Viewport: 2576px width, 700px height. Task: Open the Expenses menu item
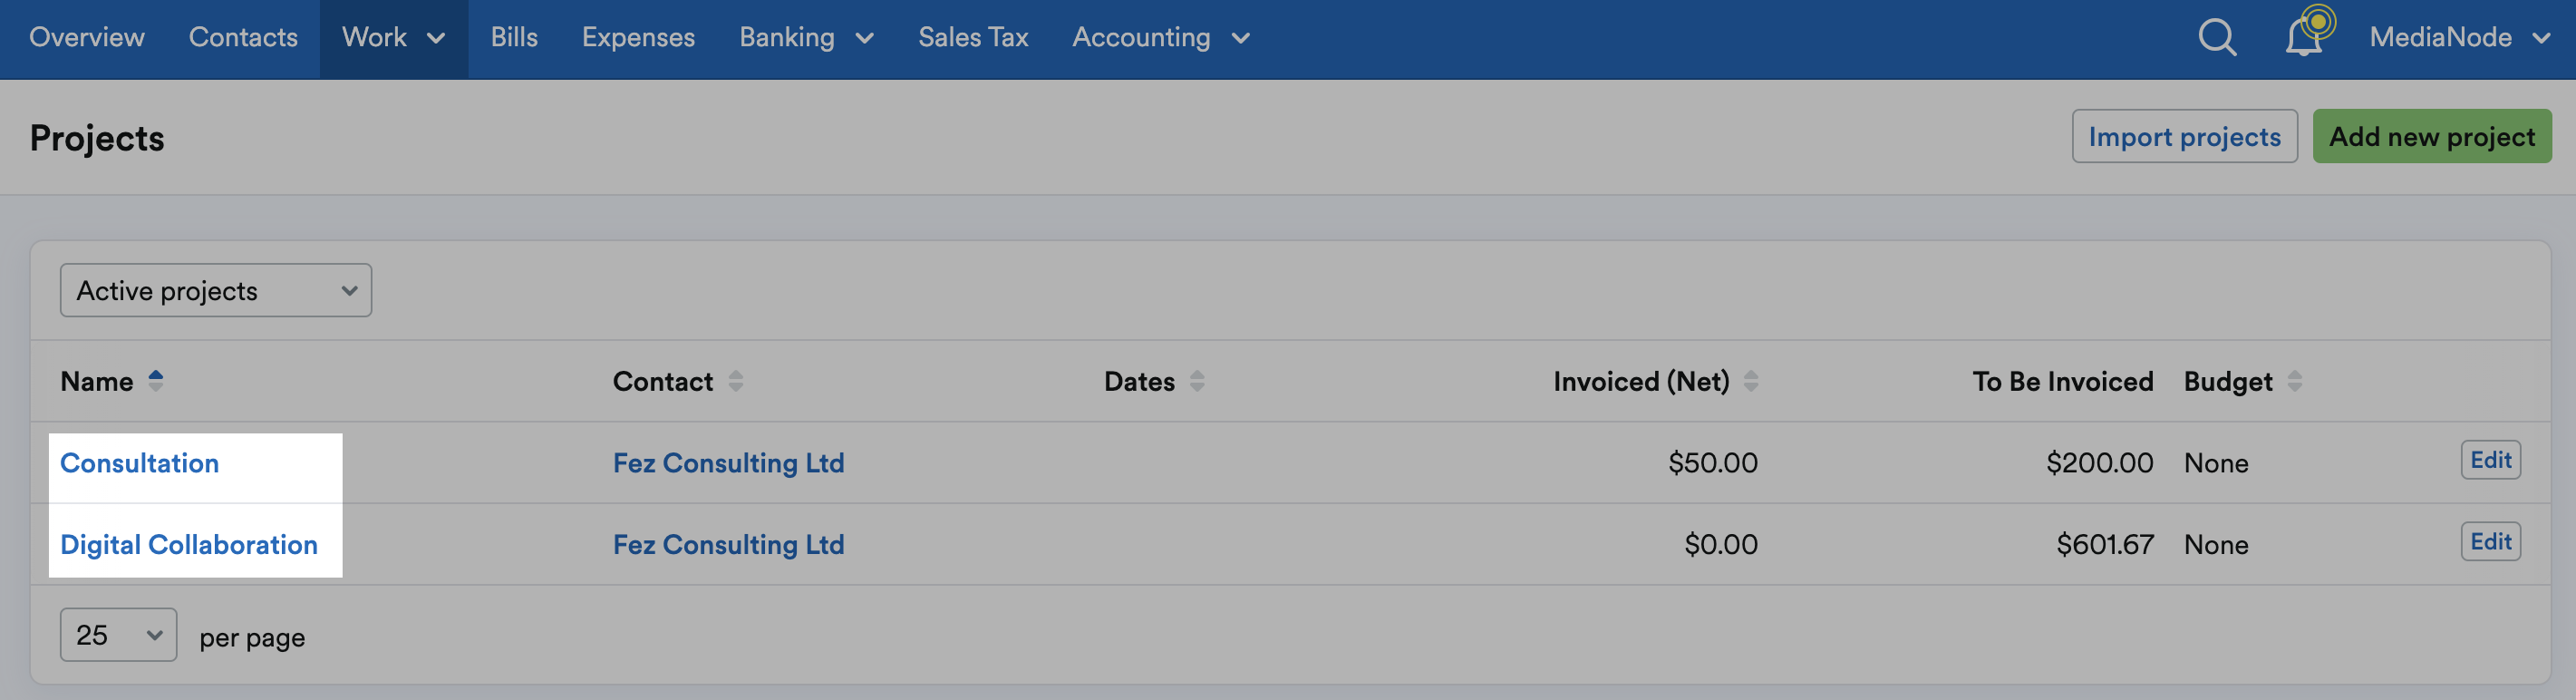[x=638, y=38]
